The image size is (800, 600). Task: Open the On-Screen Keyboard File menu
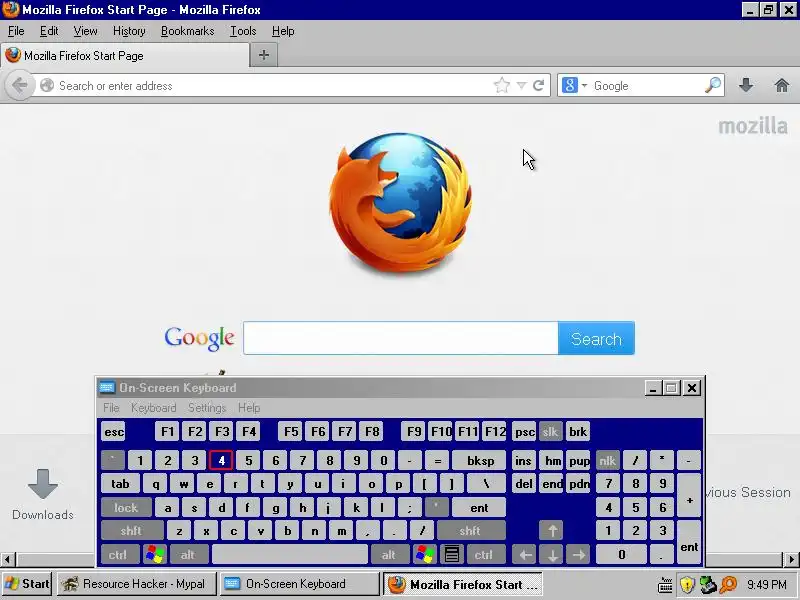(x=111, y=408)
